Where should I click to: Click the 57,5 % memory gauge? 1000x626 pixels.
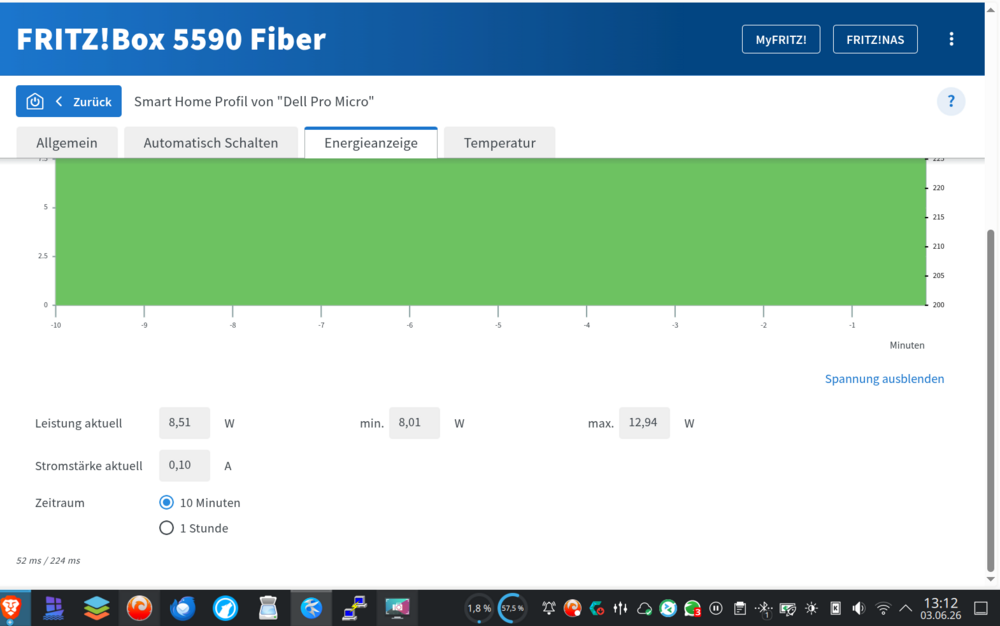tap(512, 608)
